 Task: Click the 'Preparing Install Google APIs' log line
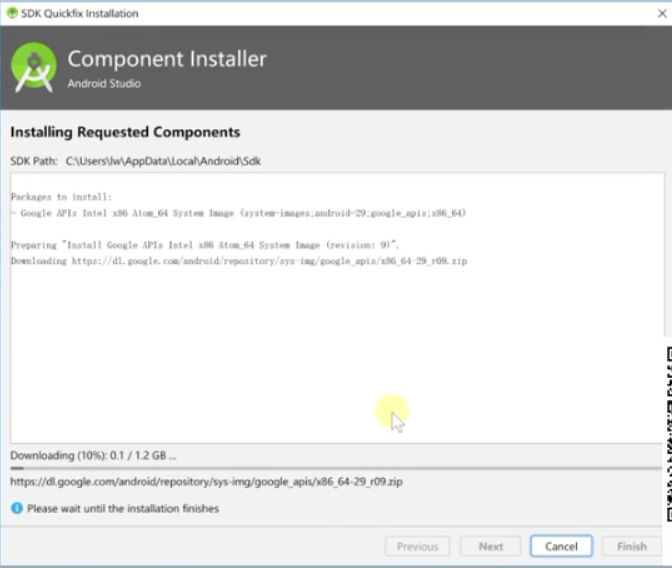[205, 245]
